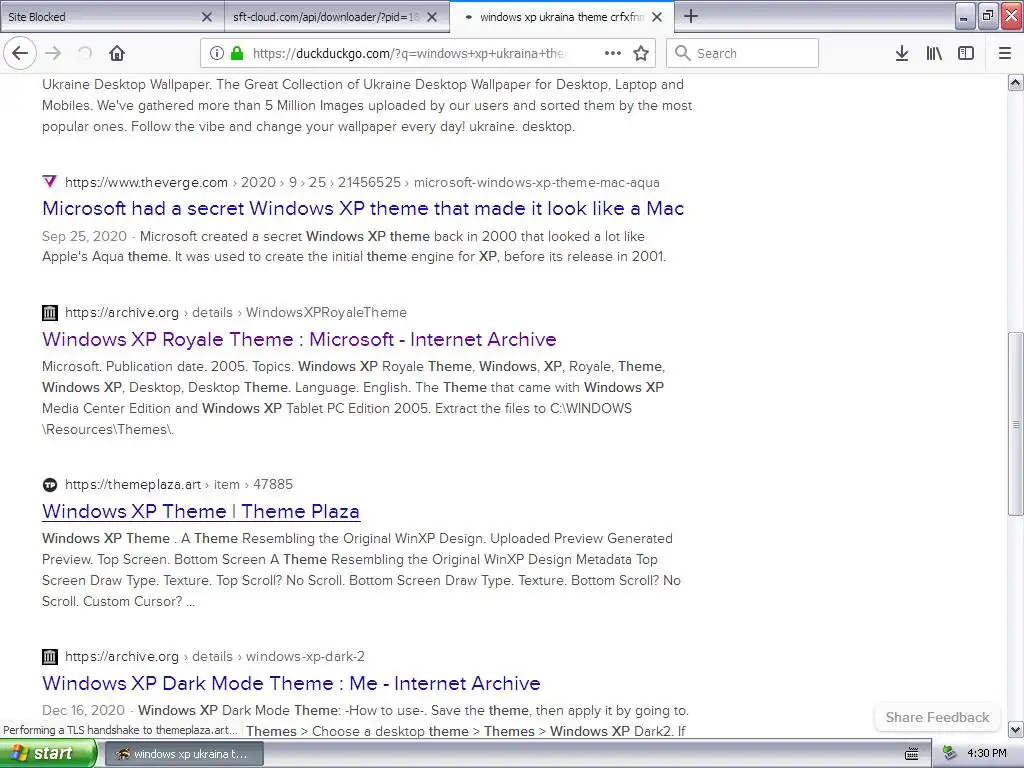The image size is (1024, 768).
Task: Click the Share Feedback button
Action: 937,717
